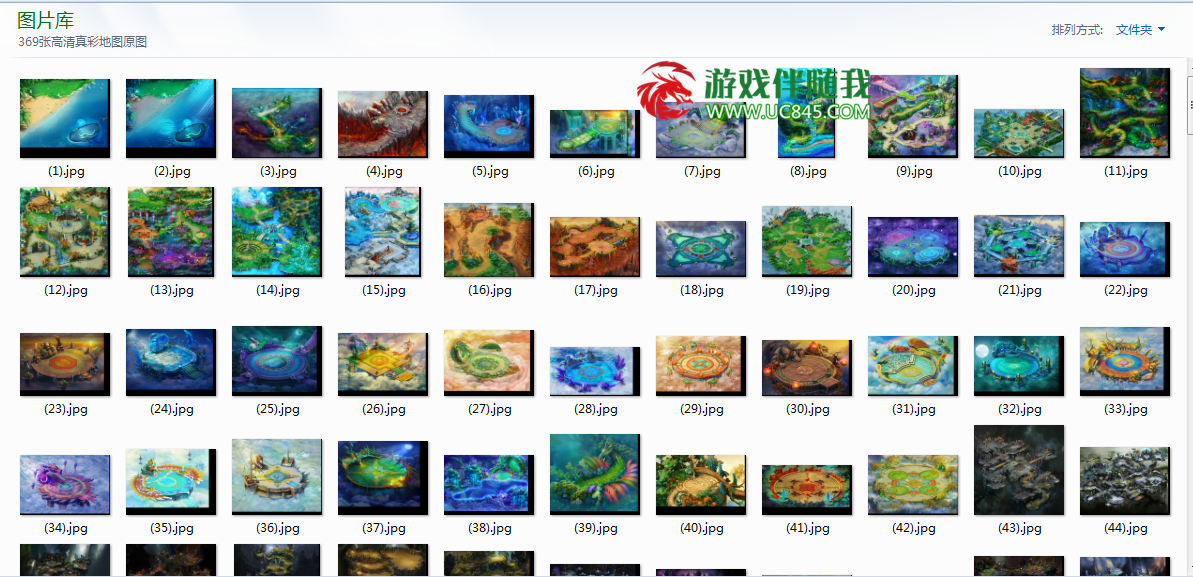Click the 369张高清真彩地图原图 subtitle
This screenshot has height=577, width=1193.
[82, 43]
